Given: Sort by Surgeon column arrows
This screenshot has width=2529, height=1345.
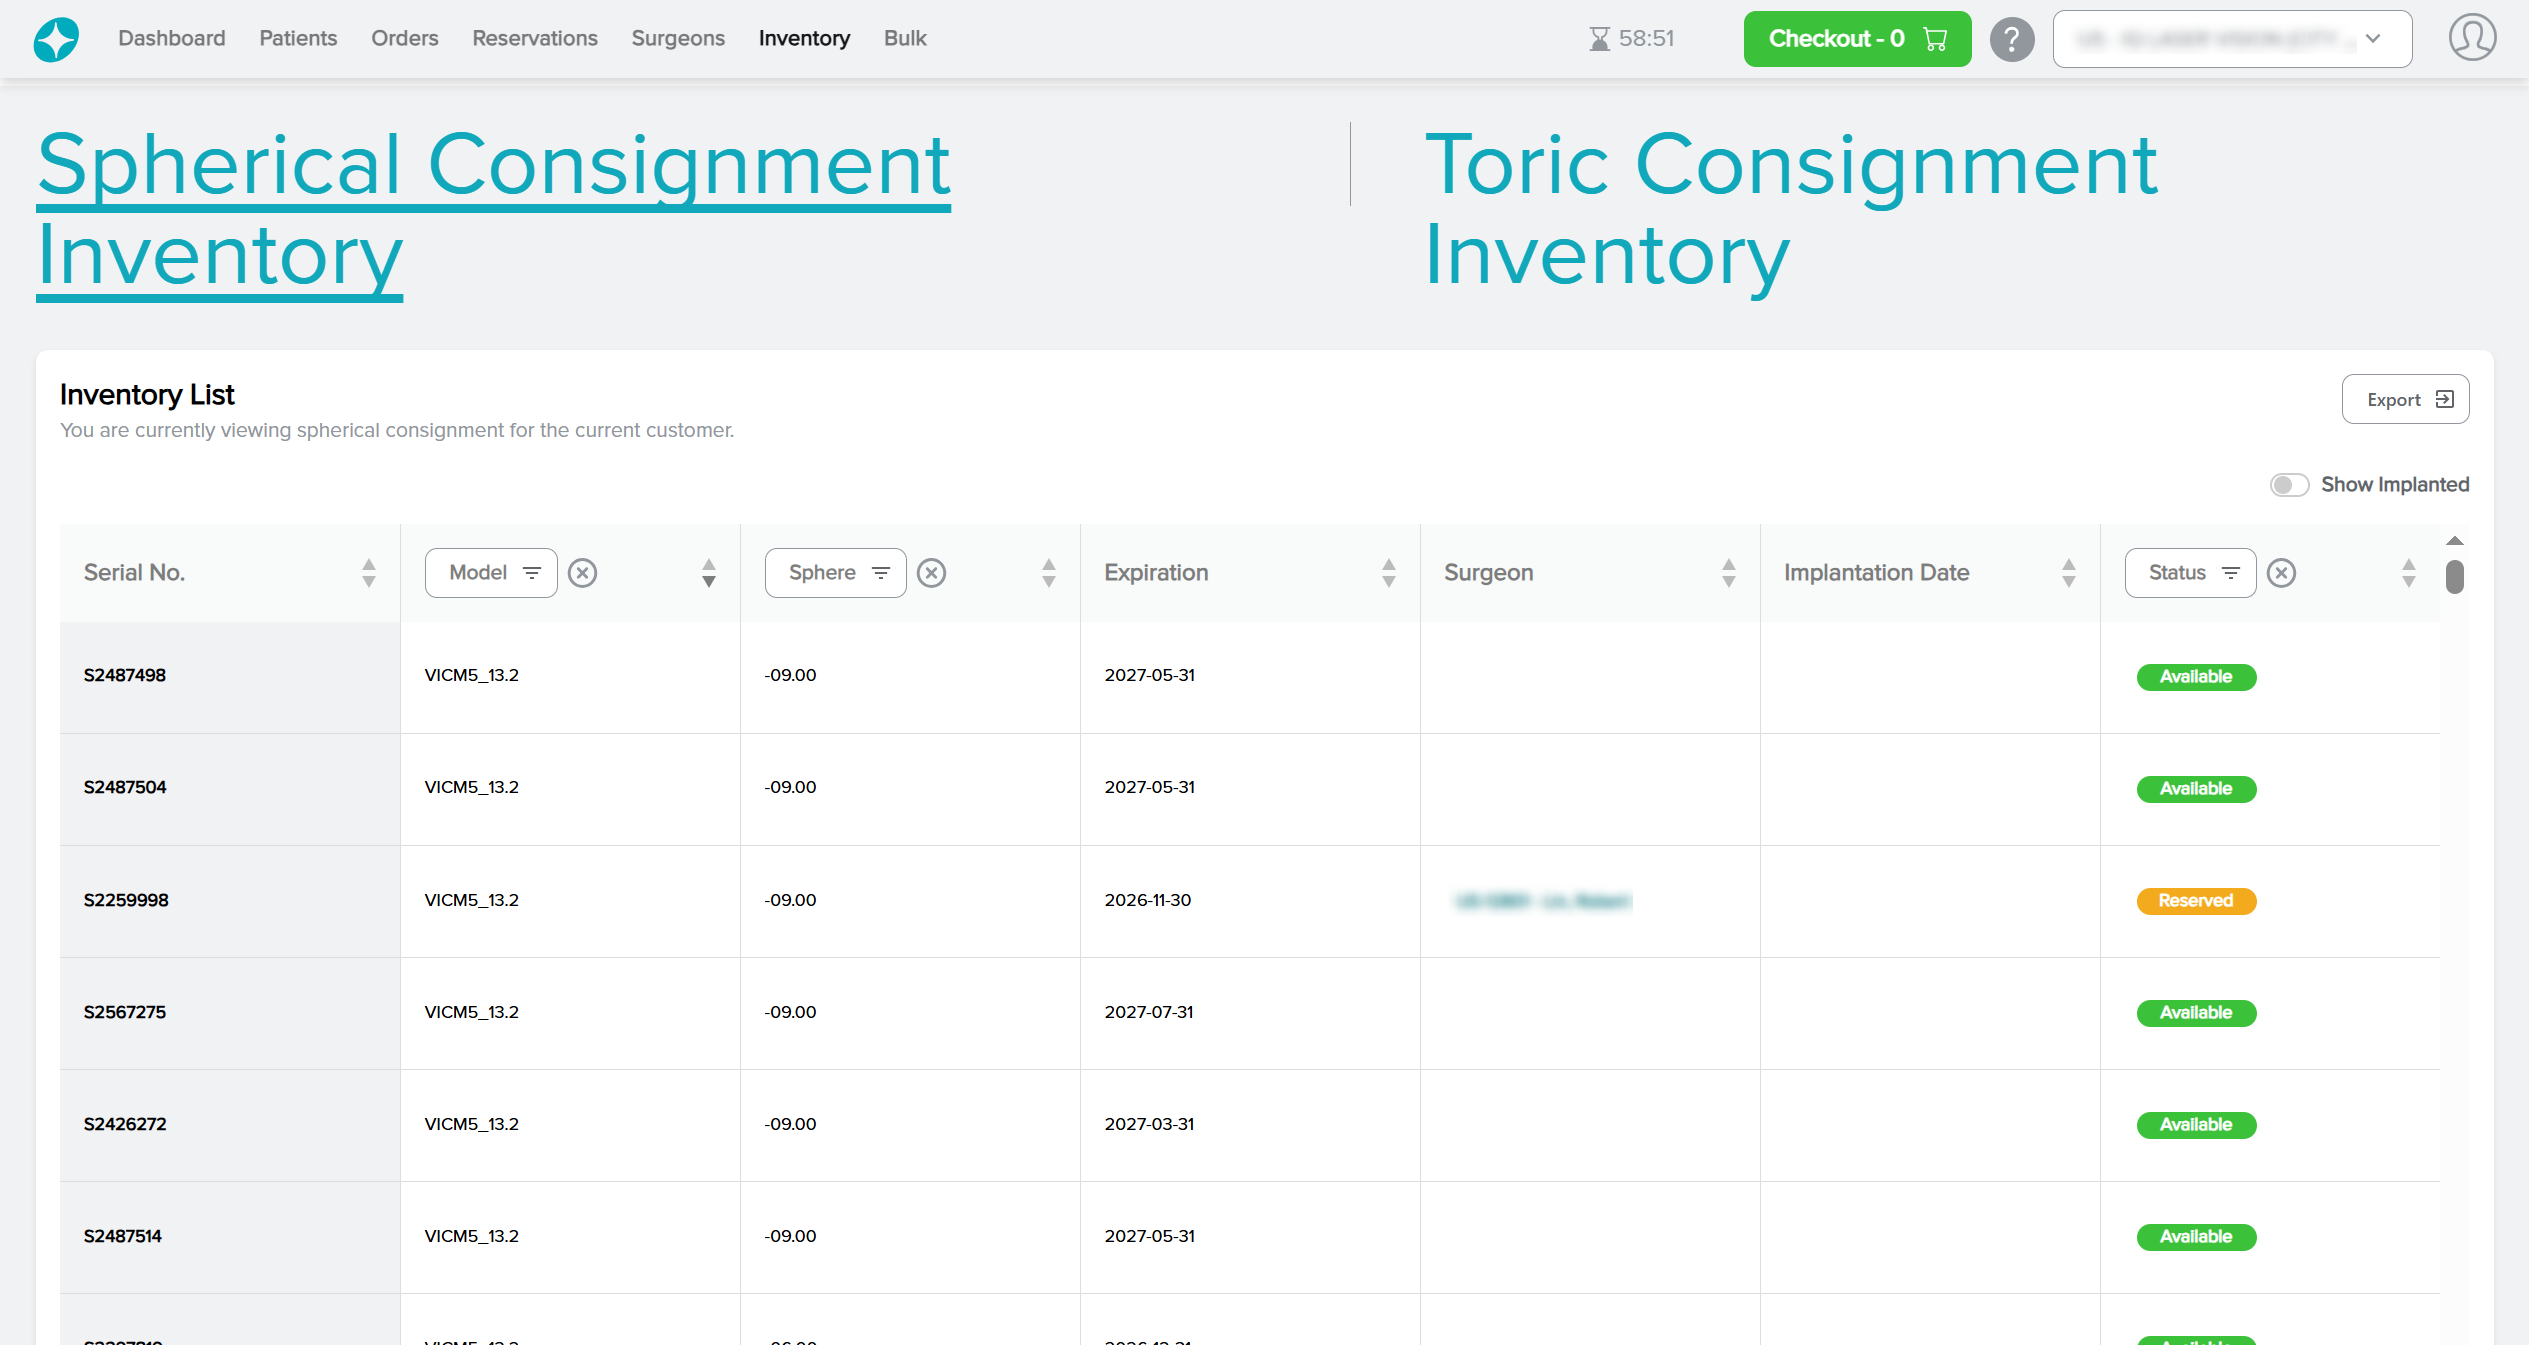Looking at the screenshot, I should point(1728,573).
